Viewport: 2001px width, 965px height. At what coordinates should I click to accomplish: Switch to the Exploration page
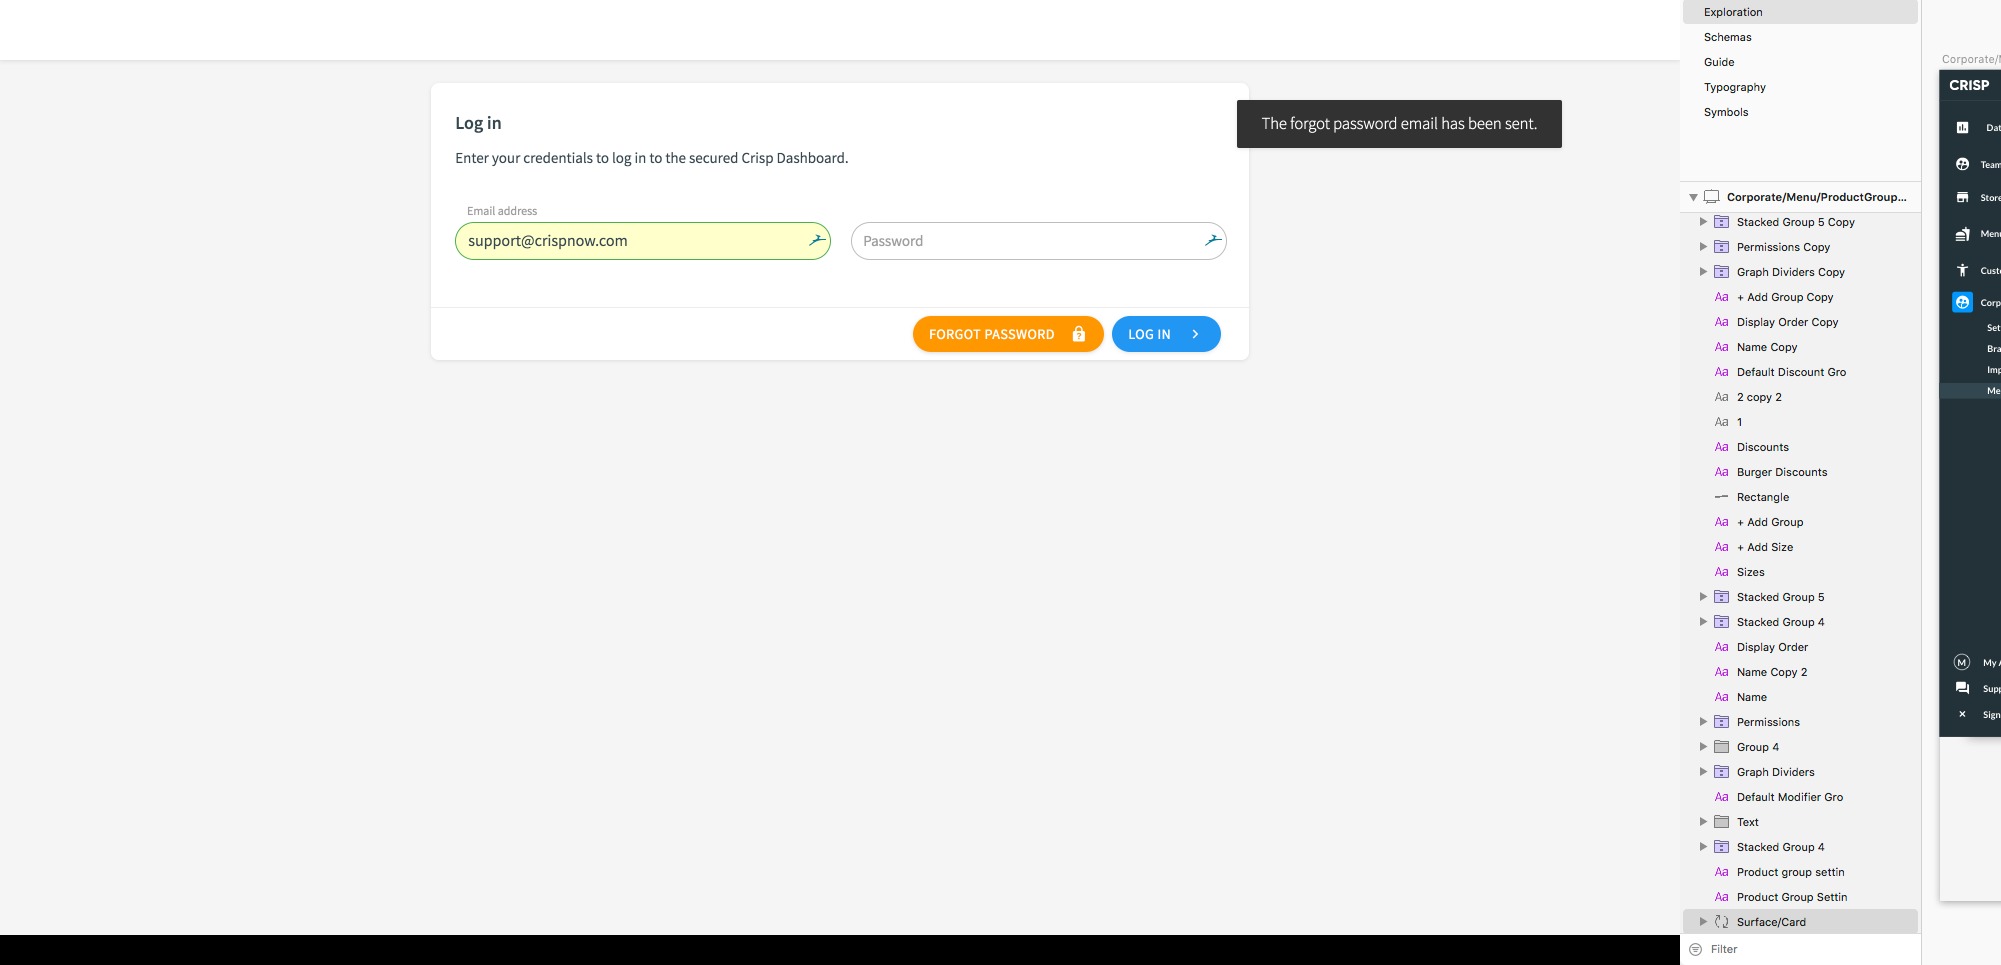click(1800, 12)
